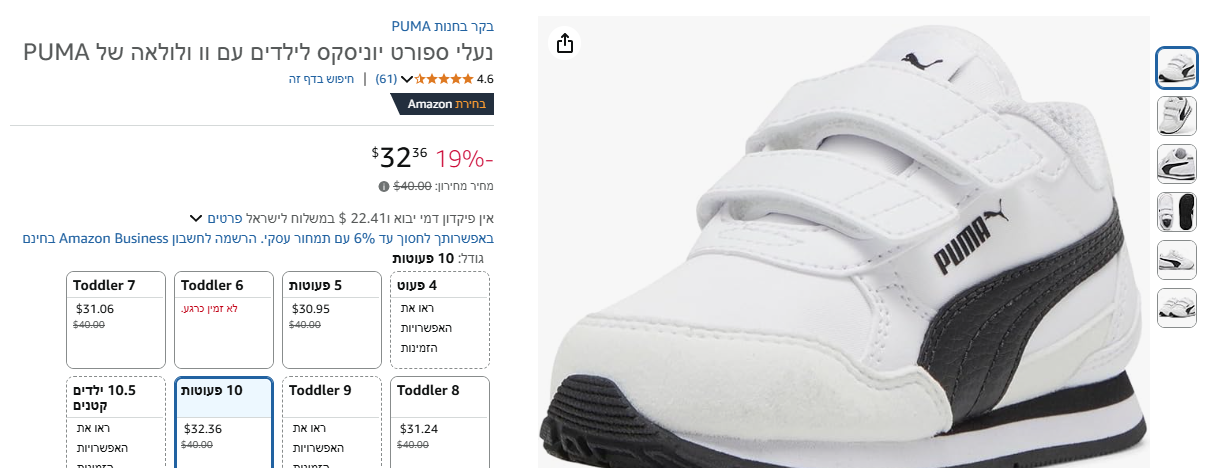Select the 5 פעוטות size option
This screenshot has width=1210, height=468.
click(x=331, y=319)
